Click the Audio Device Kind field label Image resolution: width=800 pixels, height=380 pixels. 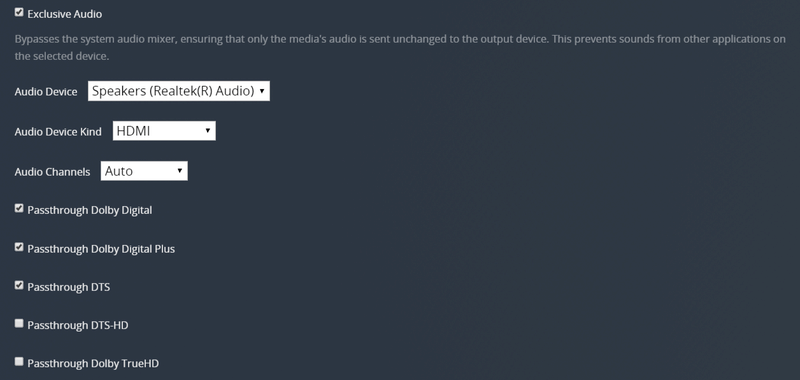click(x=58, y=132)
